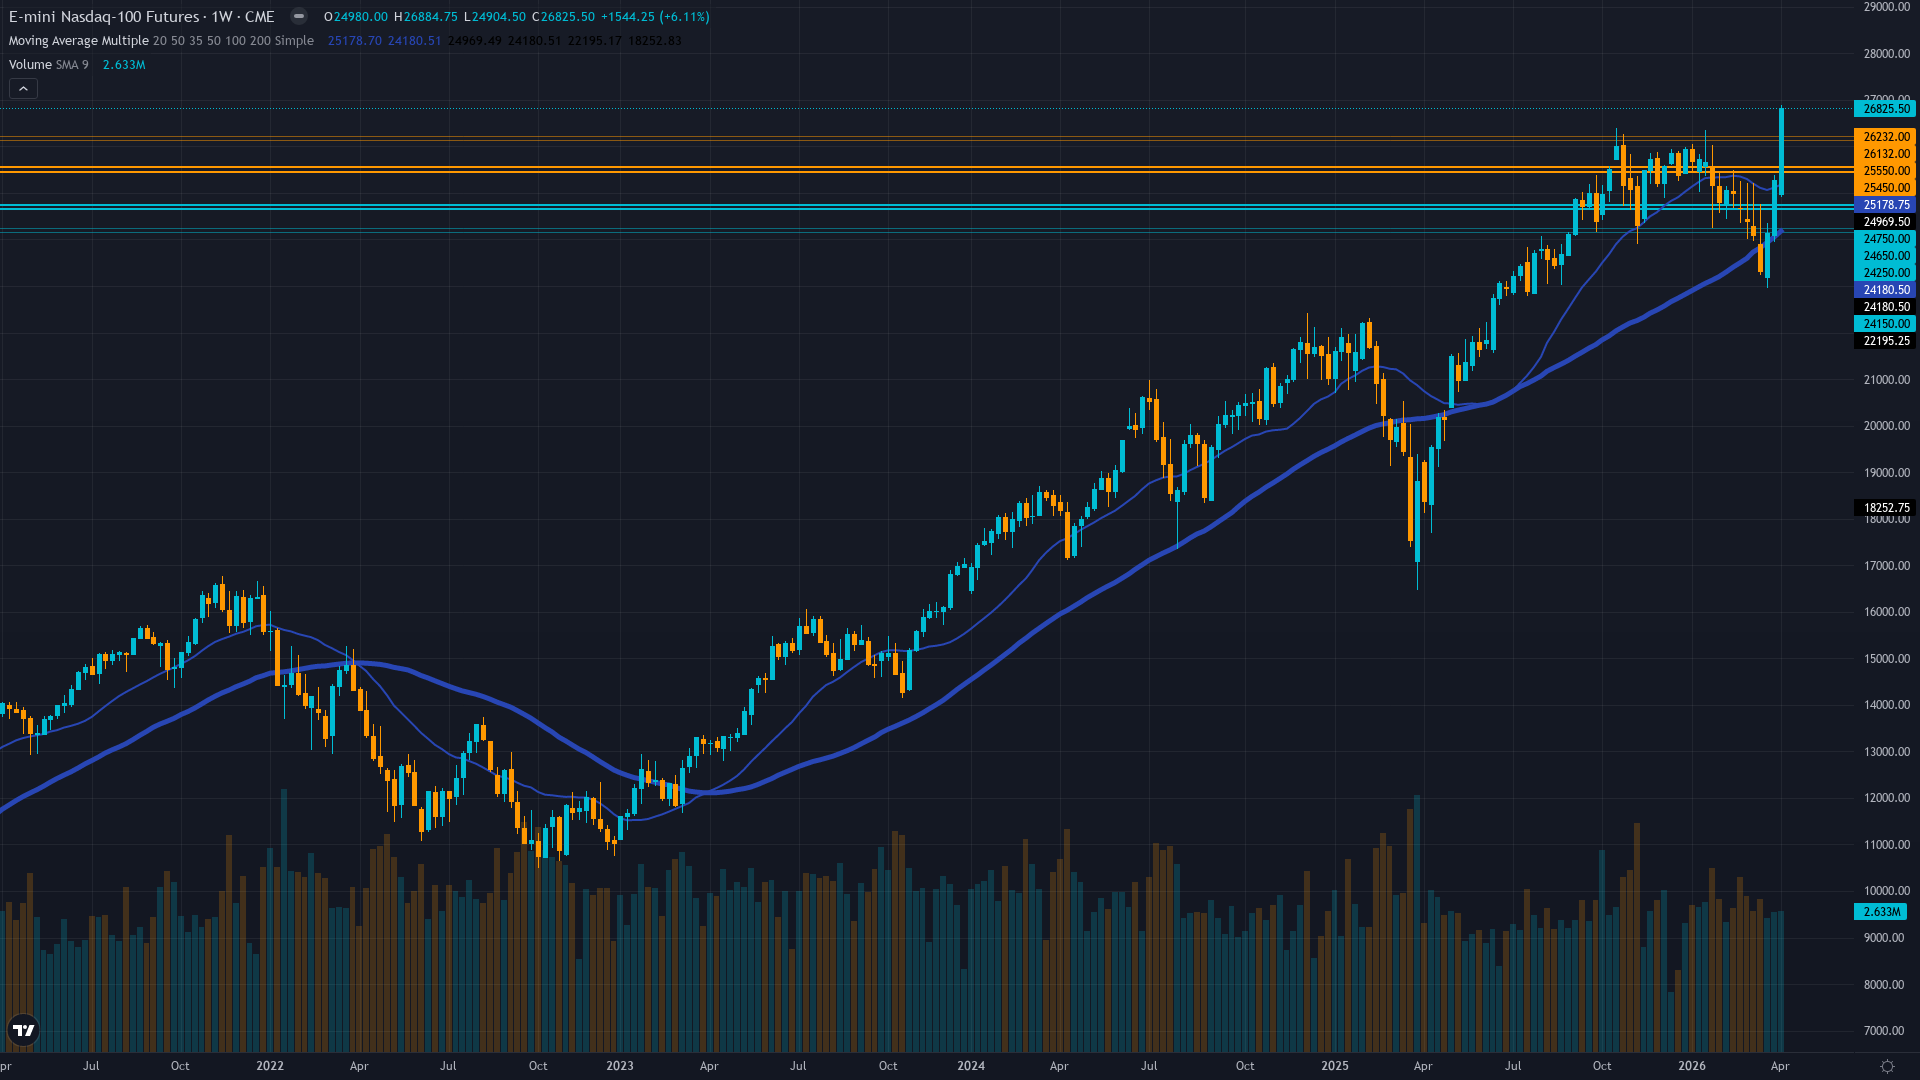Screen dimensions: 1920x1080
Task: Open the TradingView logo at bottom left
Action: (x=23, y=1030)
